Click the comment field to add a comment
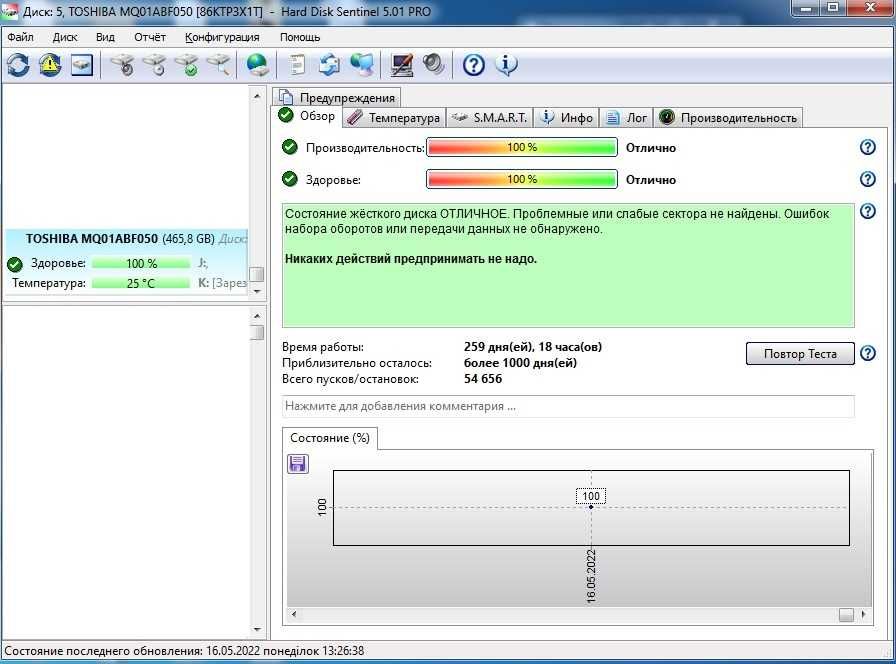This screenshot has width=896, height=664. tap(568, 406)
